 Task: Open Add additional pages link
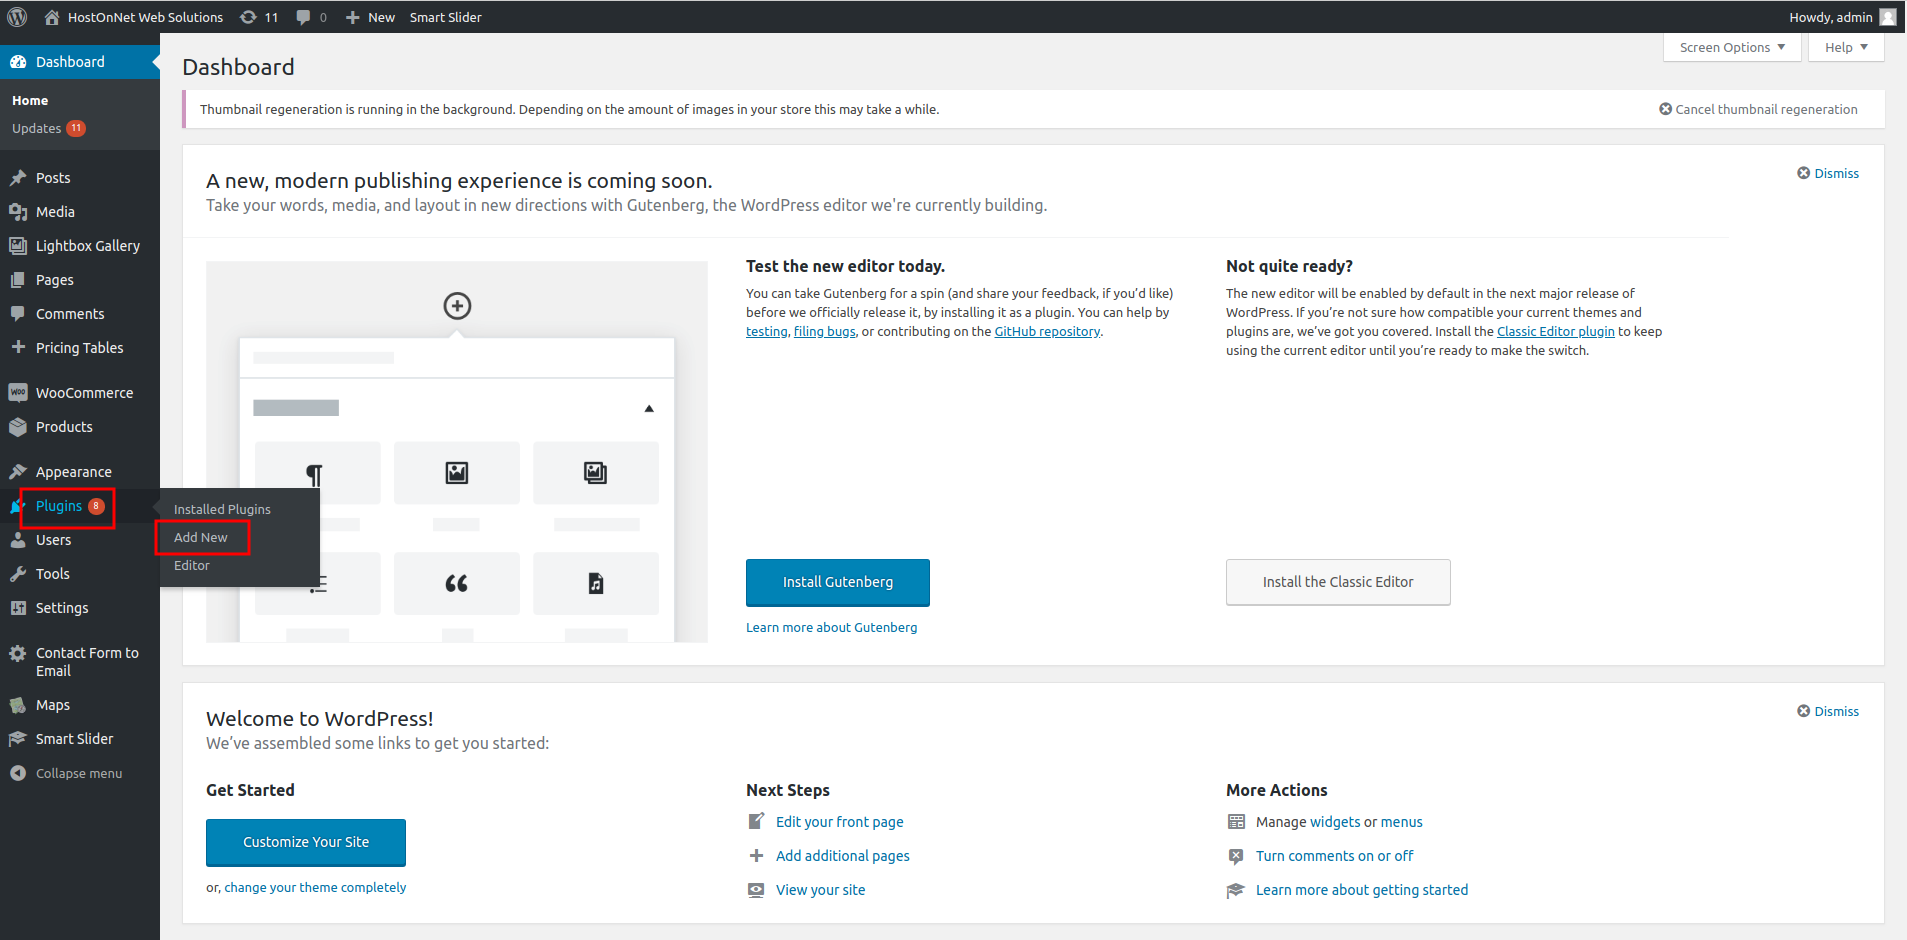[x=843, y=856]
